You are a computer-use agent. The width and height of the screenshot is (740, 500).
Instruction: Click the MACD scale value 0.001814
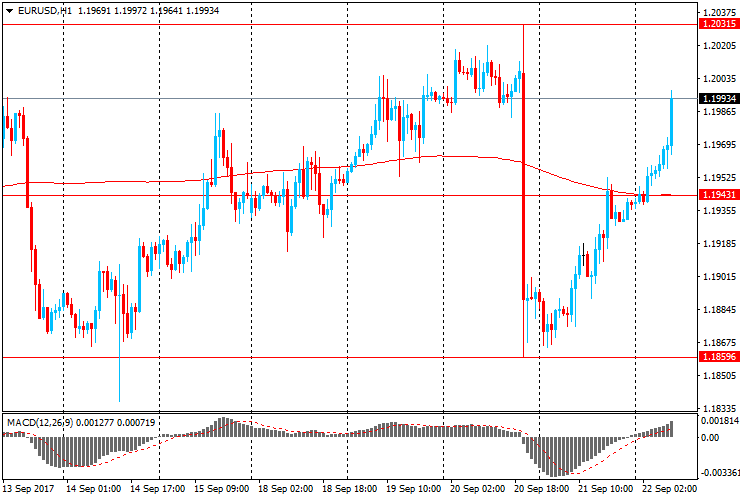(719, 421)
